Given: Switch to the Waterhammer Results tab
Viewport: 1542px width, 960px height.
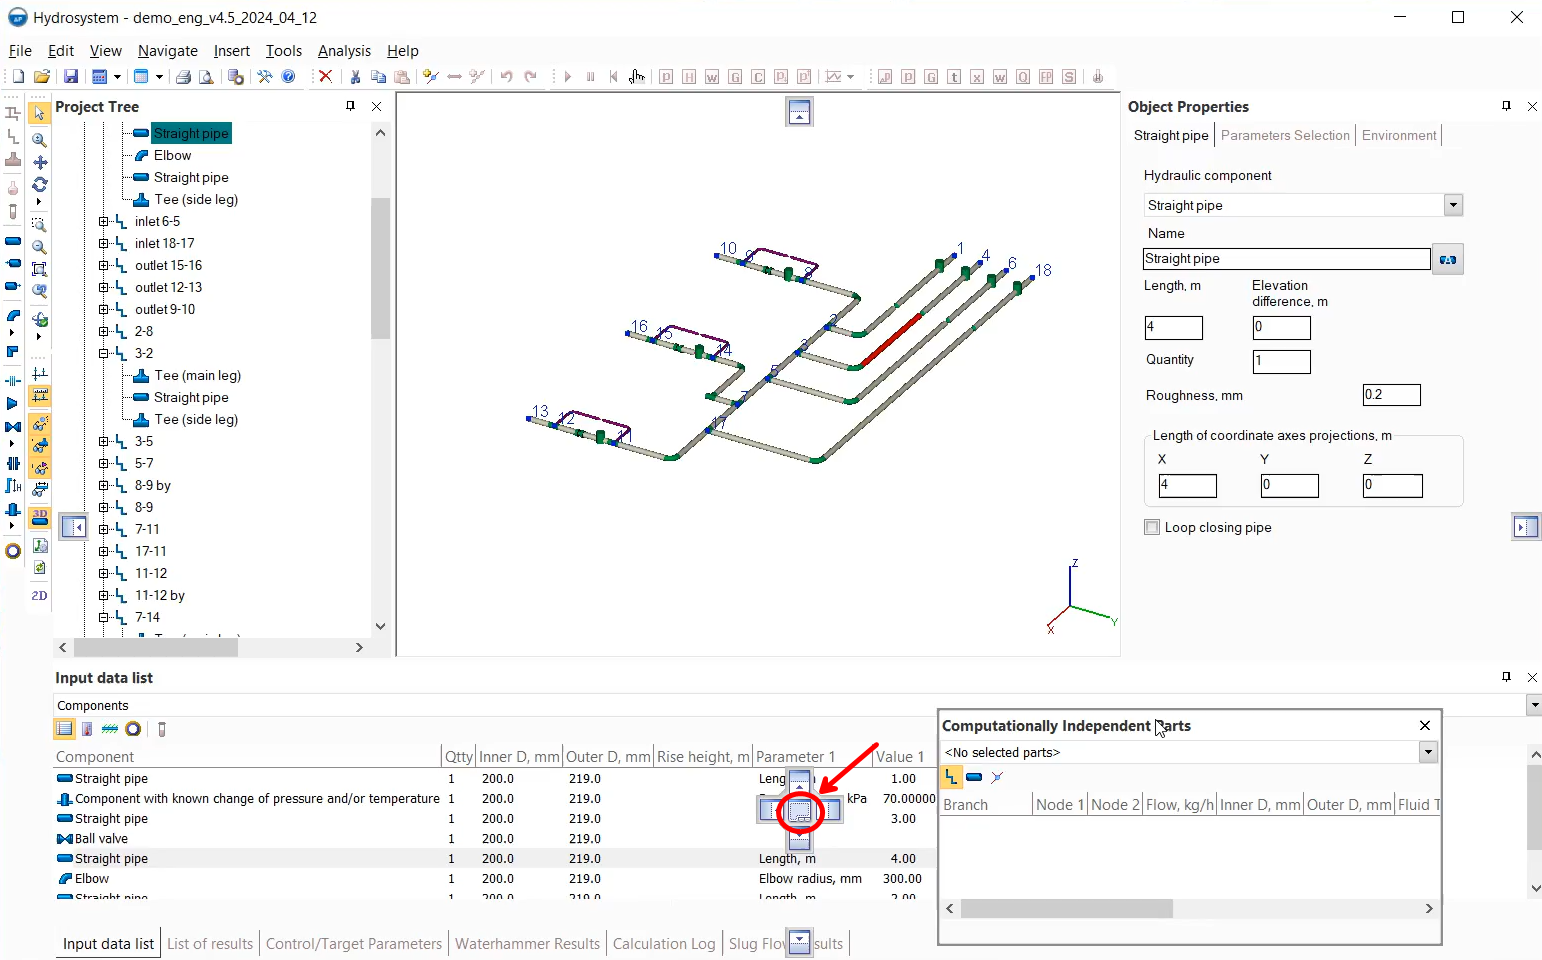Looking at the screenshot, I should click(527, 943).
